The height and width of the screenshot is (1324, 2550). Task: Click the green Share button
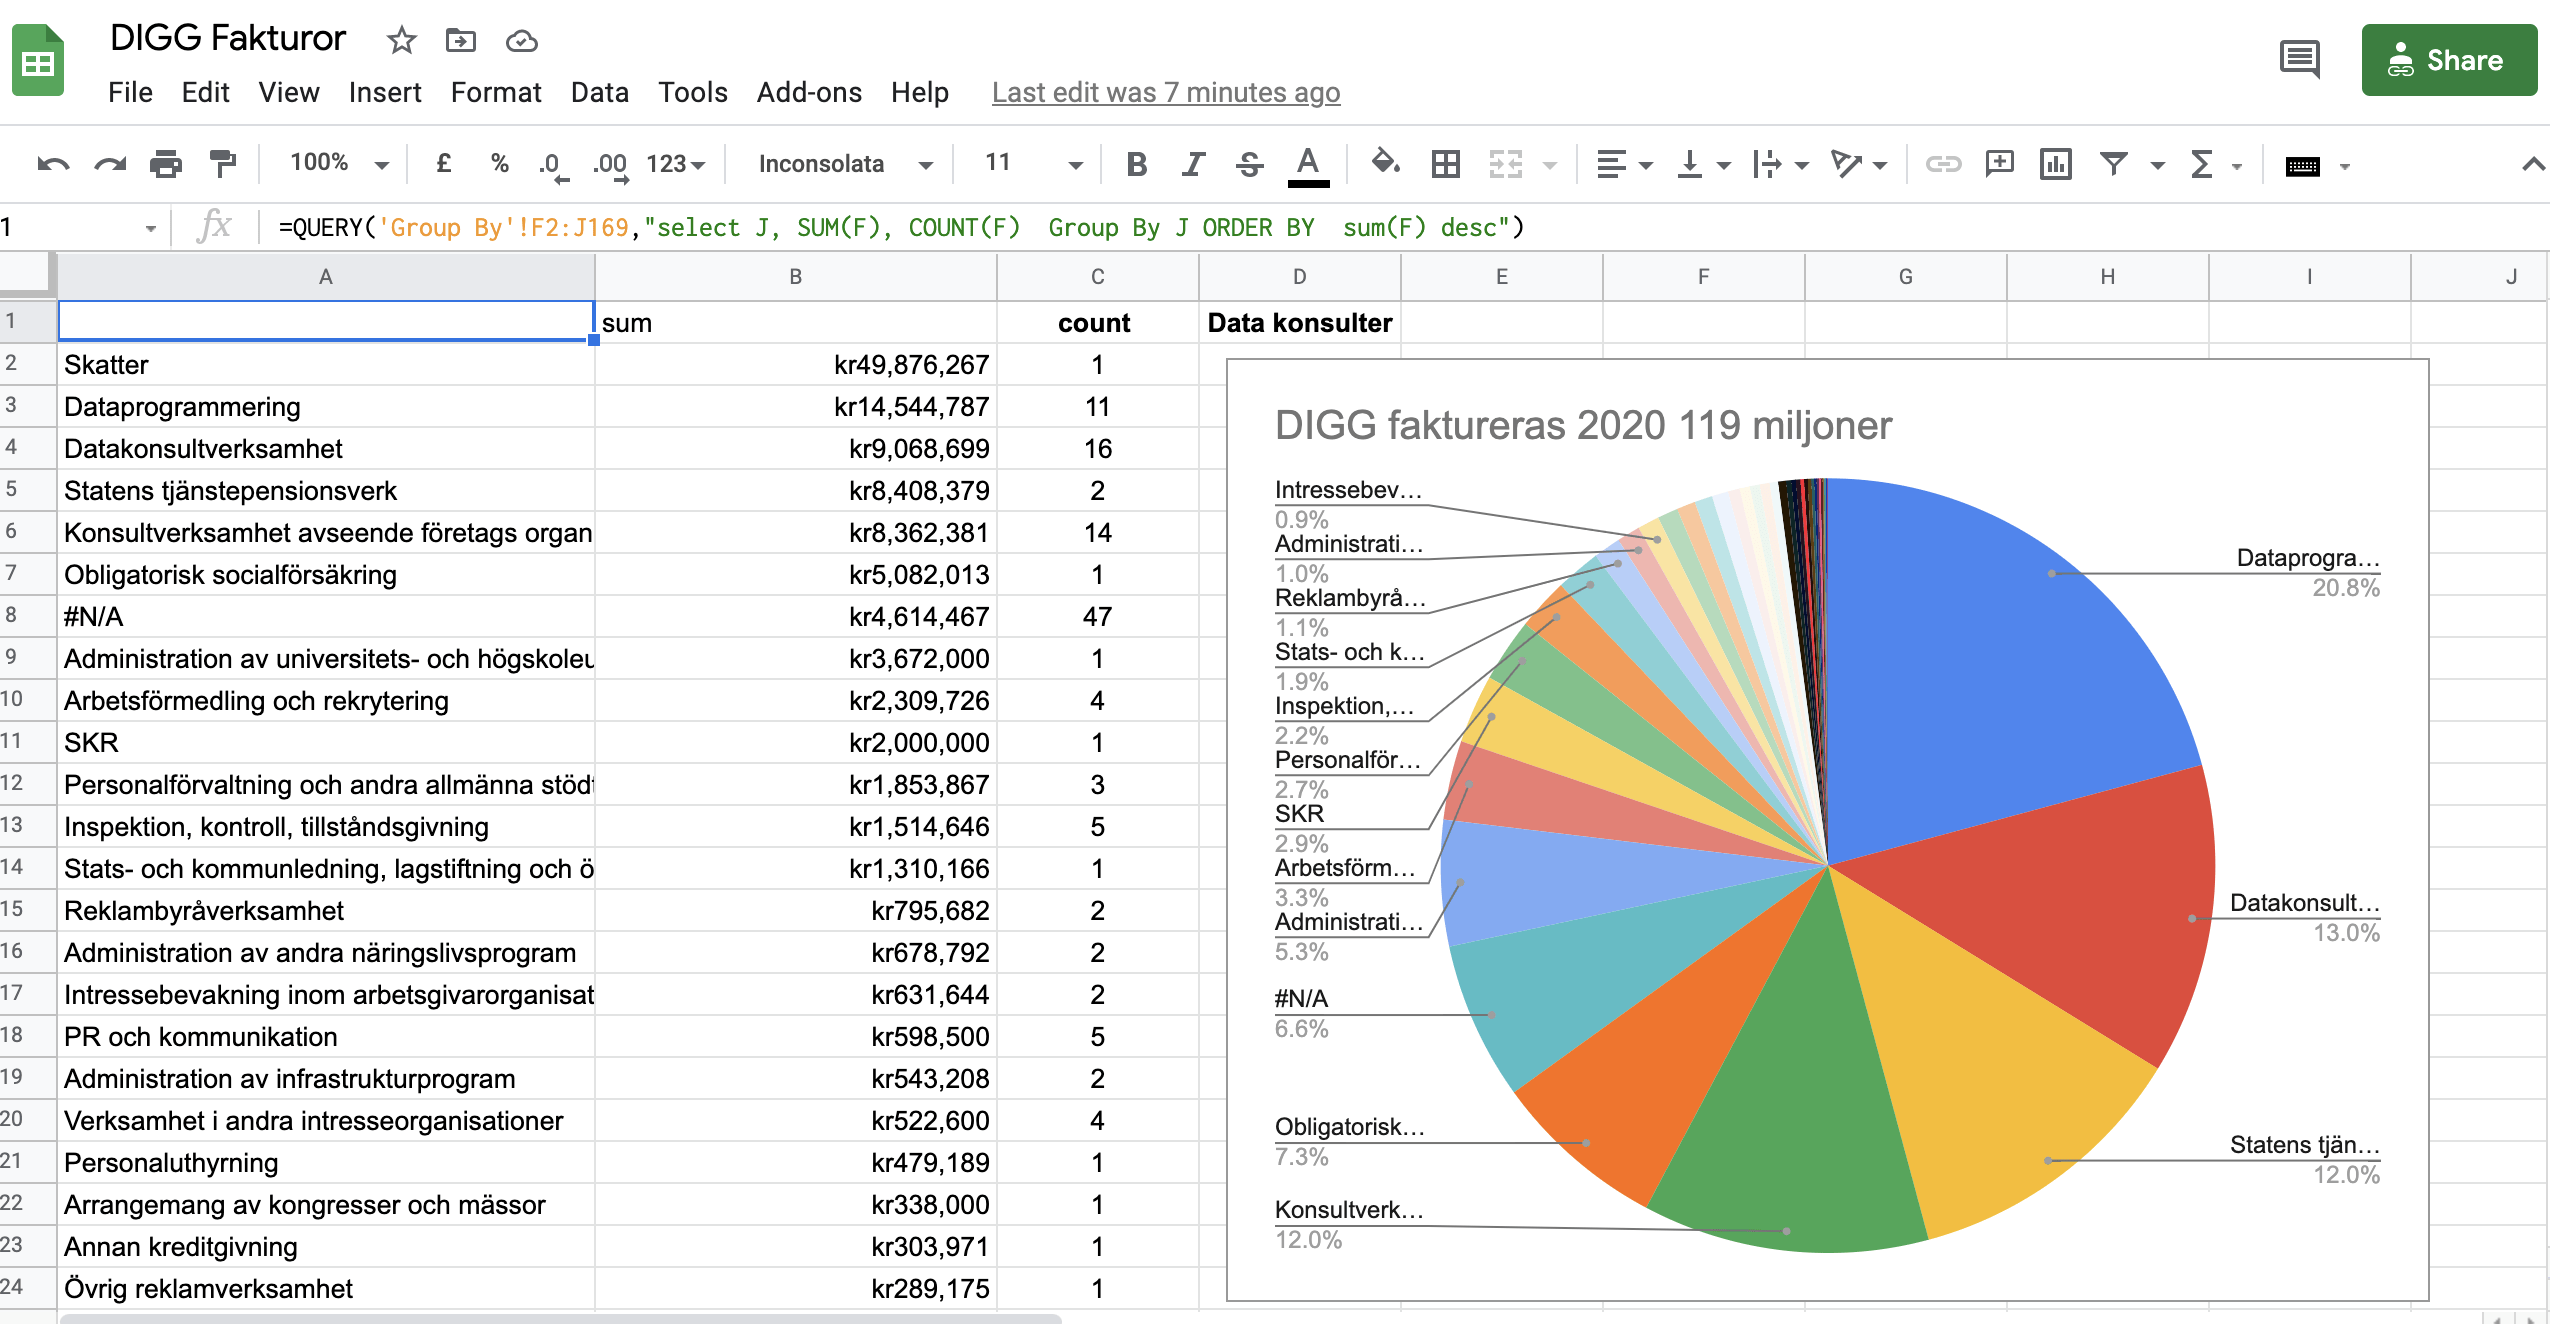(2448, 61)
